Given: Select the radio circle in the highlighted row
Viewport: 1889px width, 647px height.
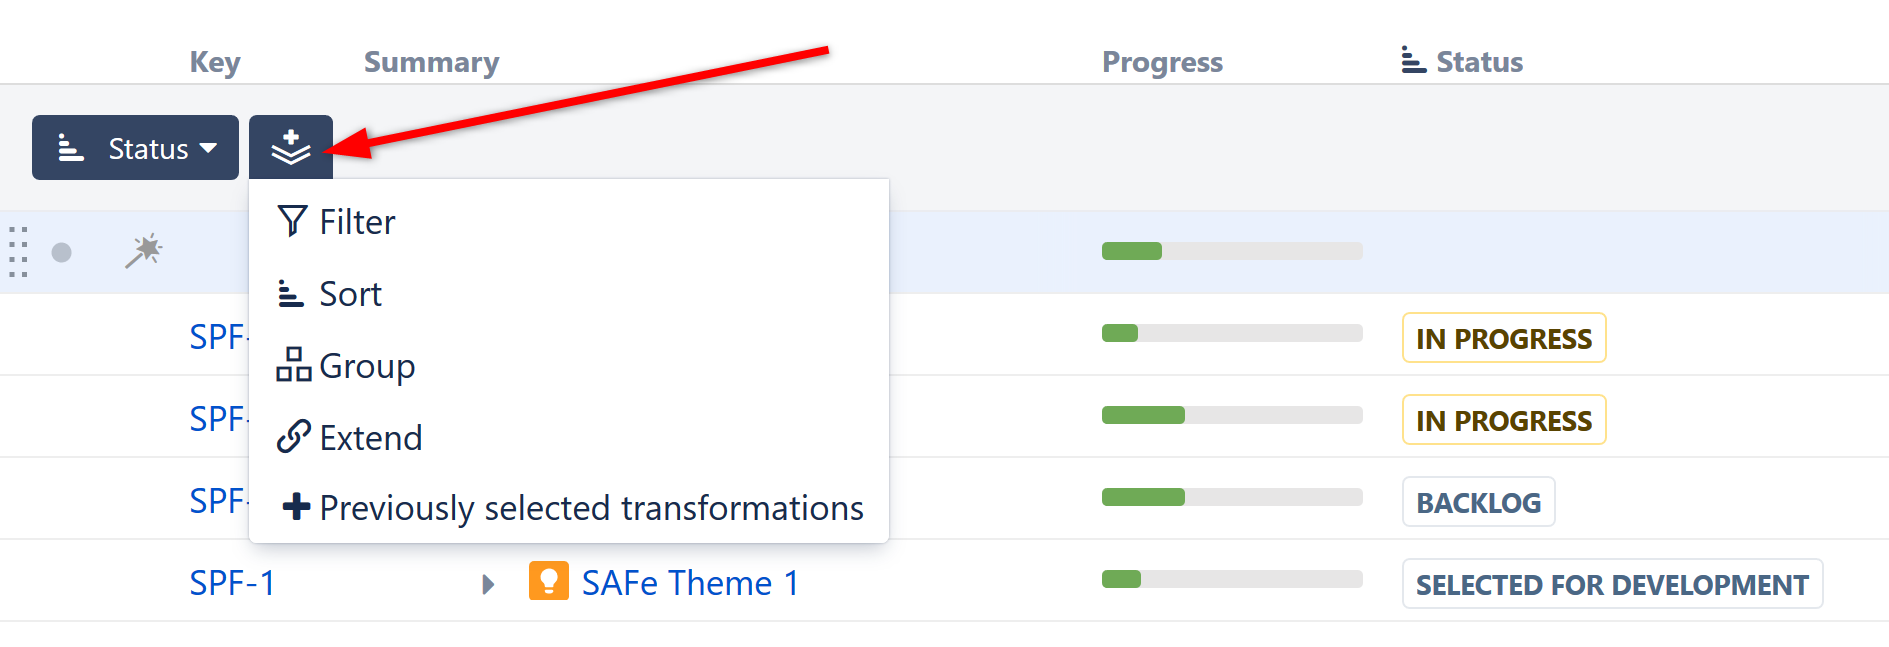Looking at the screenshot, I should 61,252.
